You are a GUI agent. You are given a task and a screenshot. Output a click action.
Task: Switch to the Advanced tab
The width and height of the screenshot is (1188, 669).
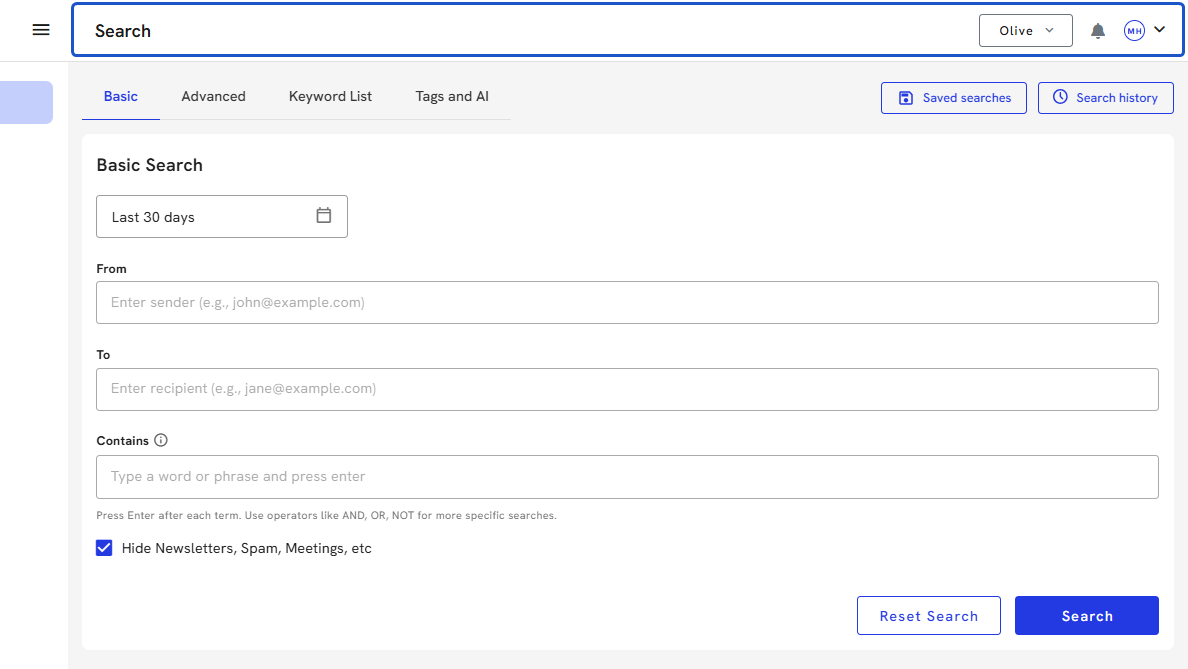tap(213, 97)
